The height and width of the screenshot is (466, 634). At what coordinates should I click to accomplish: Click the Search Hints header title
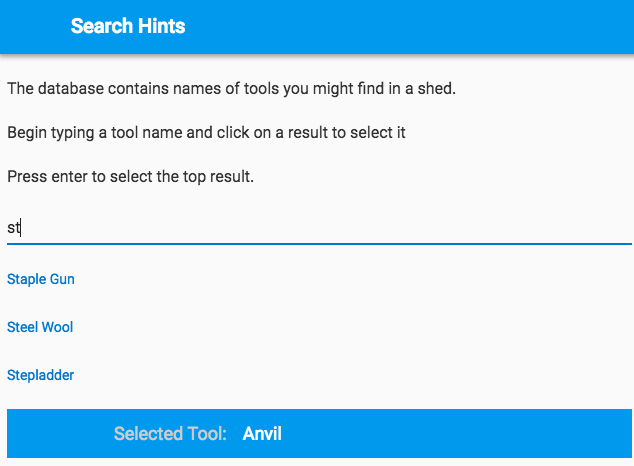128,27
